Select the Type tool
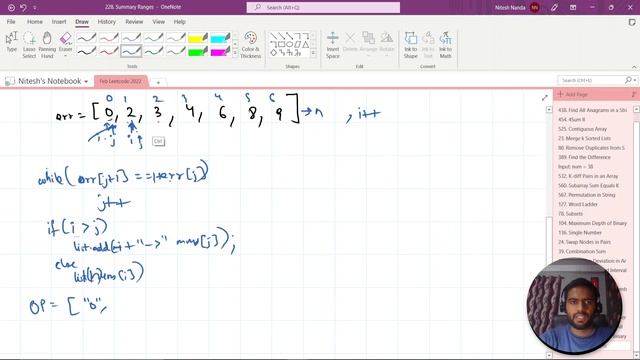The height and width of the screenshot is (360, 640). 11,43
